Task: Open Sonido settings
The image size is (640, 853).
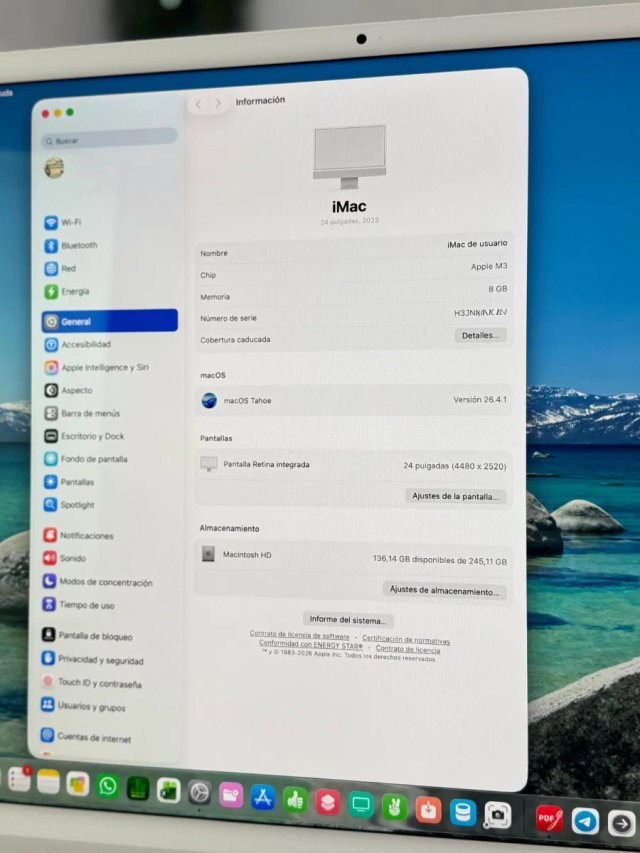Action: point(64,558)
